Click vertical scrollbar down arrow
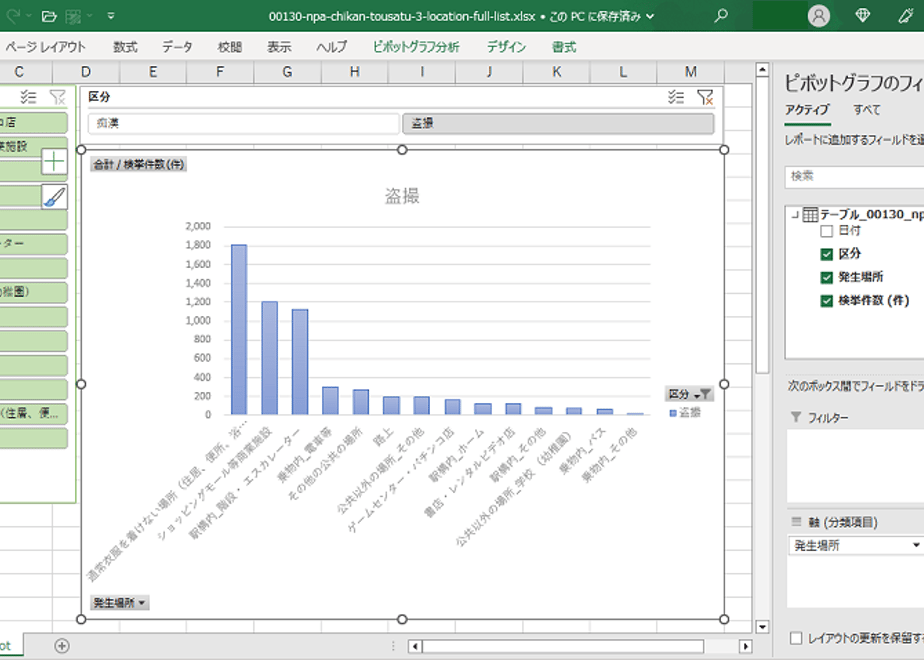This screenshot has width=924, height=660. click(762, 626)
